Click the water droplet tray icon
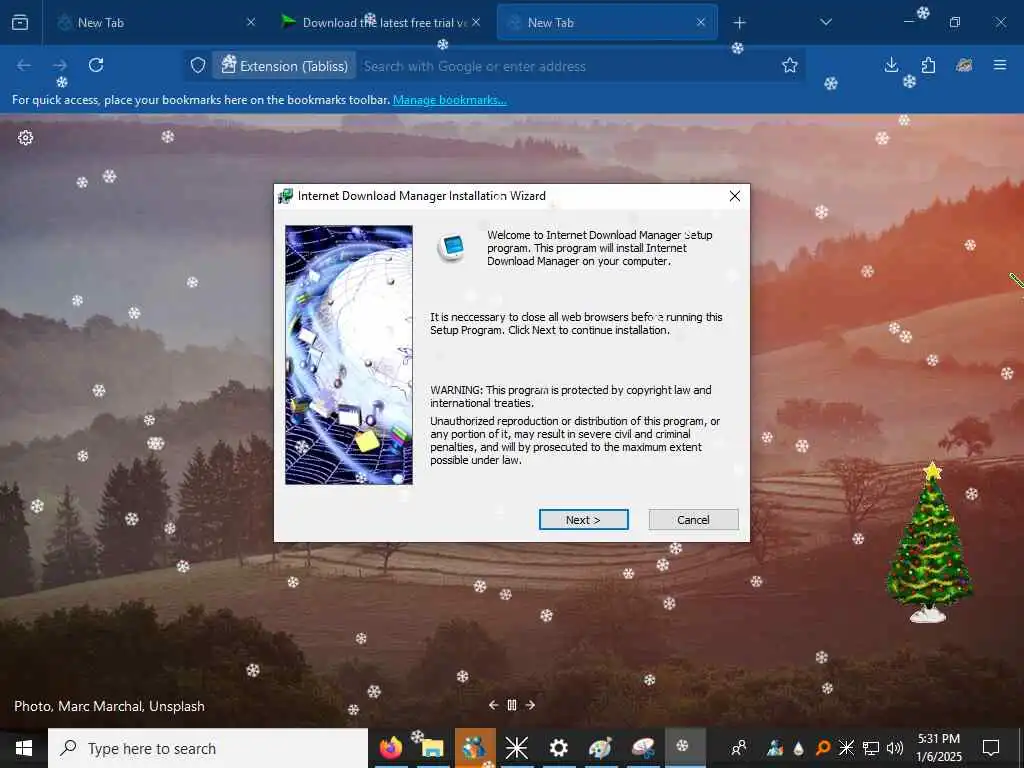The height and width of the screenshot is (768, 1024). pyautogui.click(x=798, y=748)
